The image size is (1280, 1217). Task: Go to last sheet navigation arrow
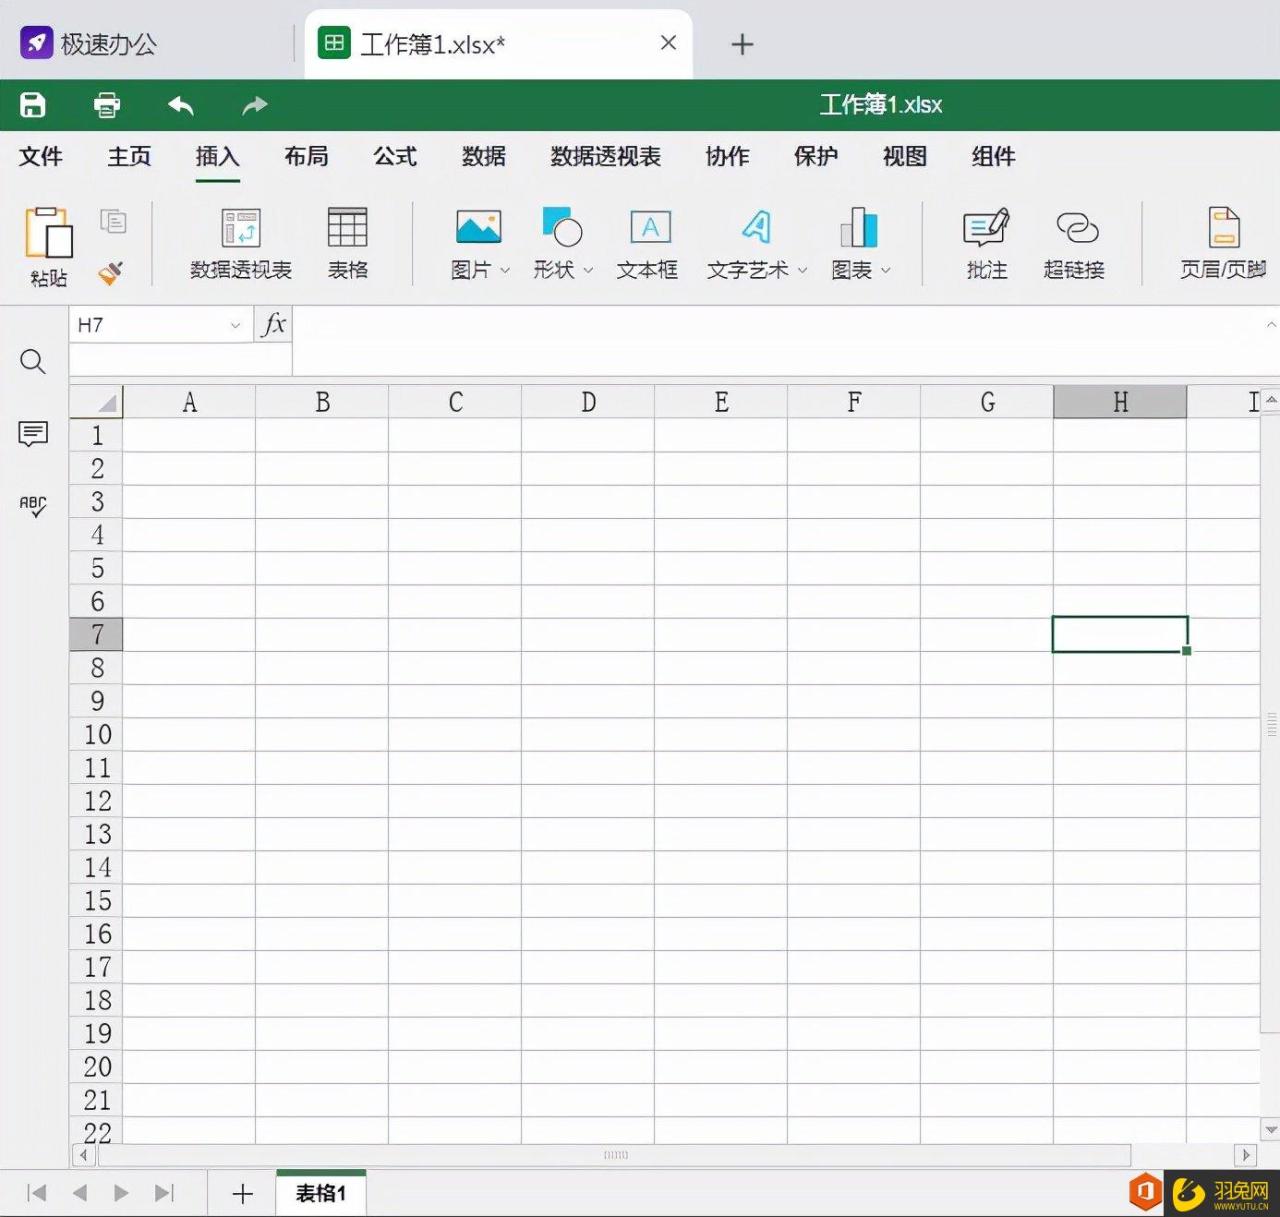[165, 1193]
